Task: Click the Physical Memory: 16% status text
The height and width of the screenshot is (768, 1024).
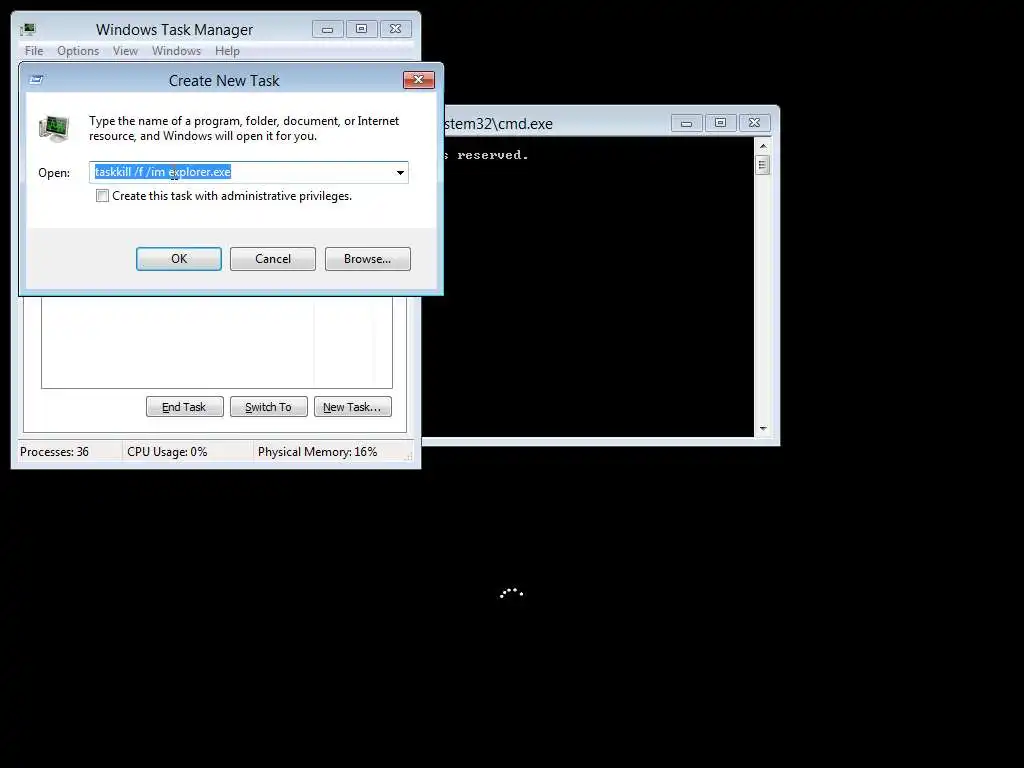Action: (317, 452)
